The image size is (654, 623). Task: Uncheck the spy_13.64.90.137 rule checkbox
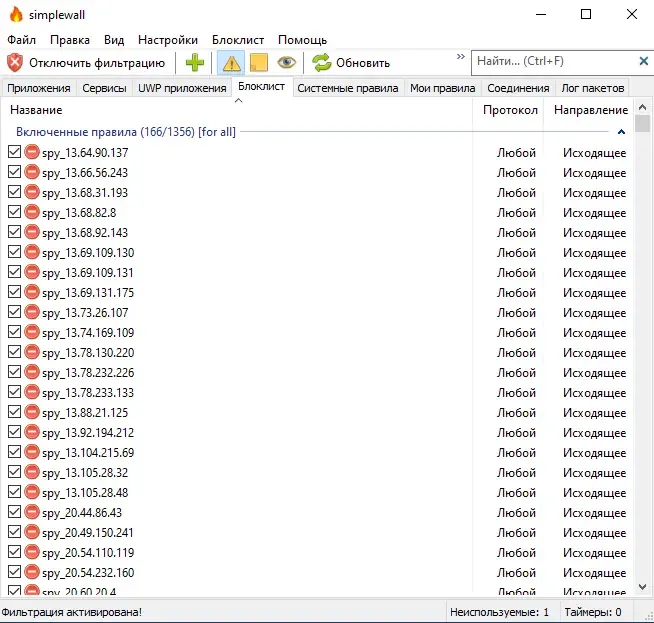pos(14,152)
